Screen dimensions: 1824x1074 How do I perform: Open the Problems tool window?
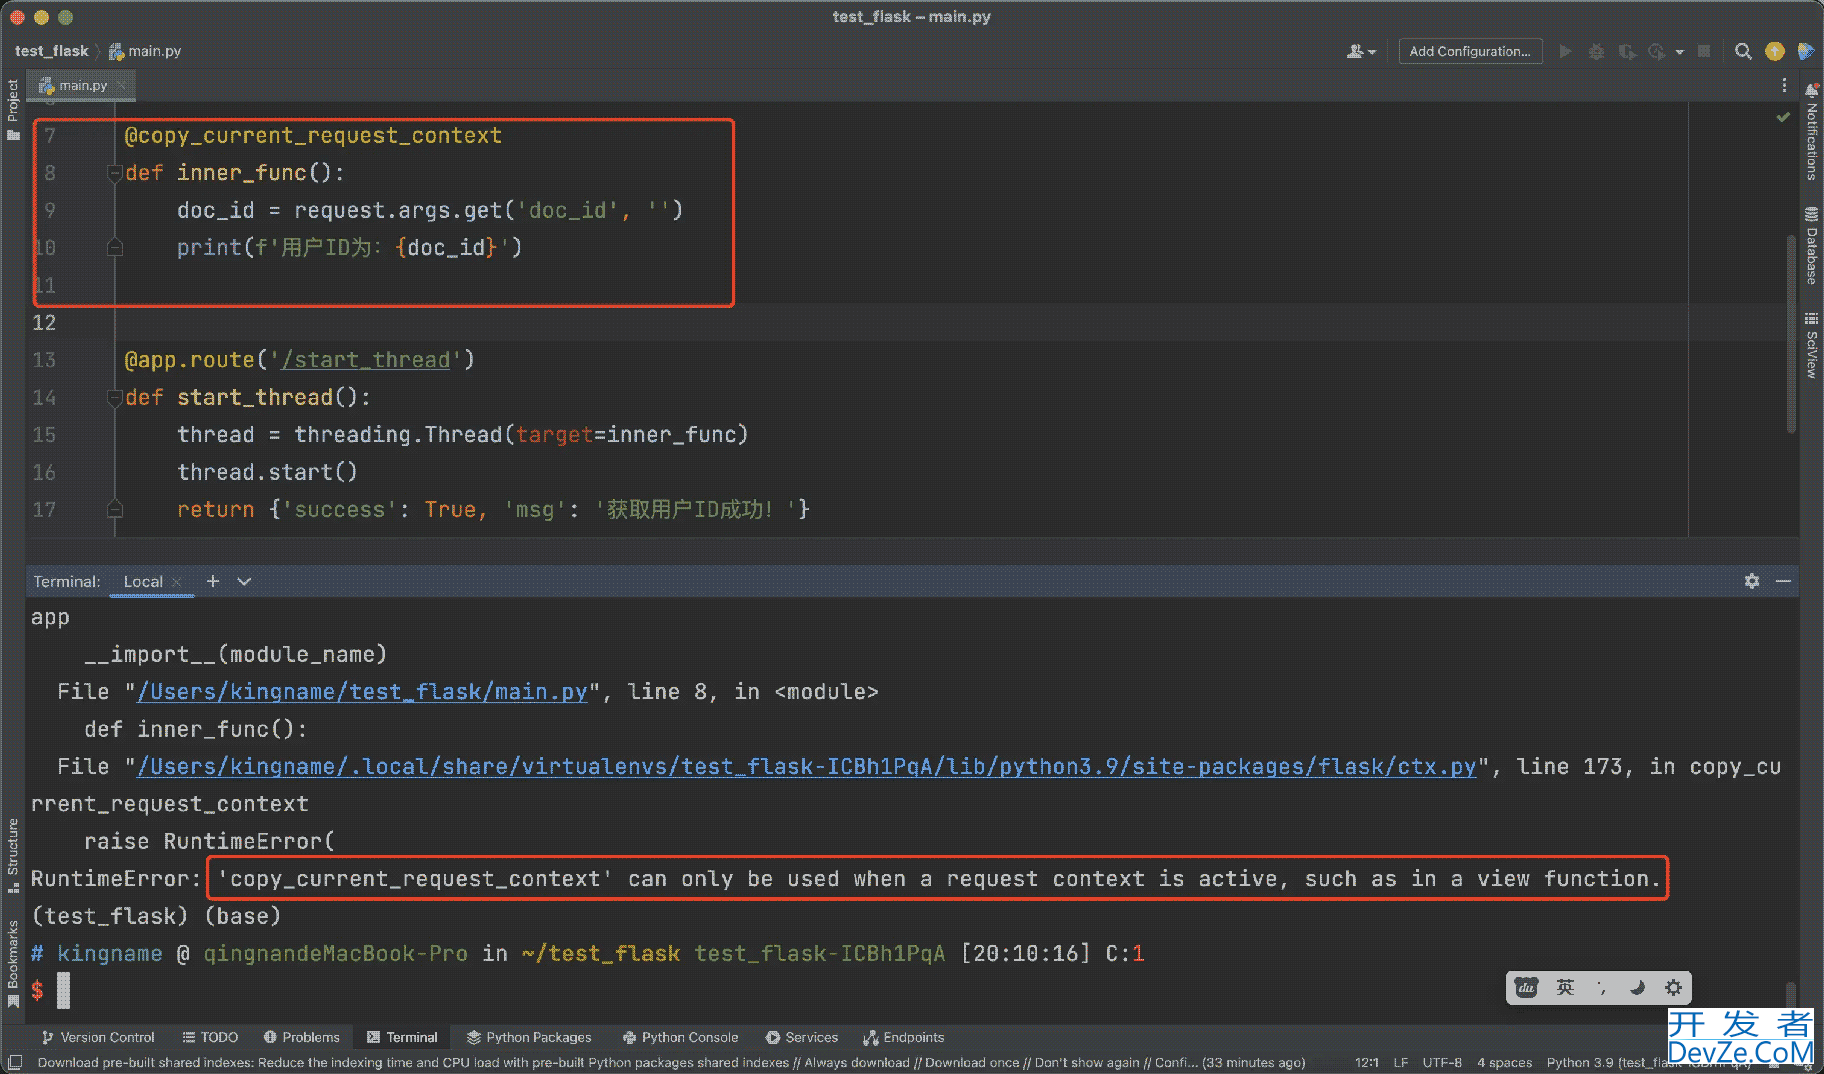click(x=301, y=1038)
